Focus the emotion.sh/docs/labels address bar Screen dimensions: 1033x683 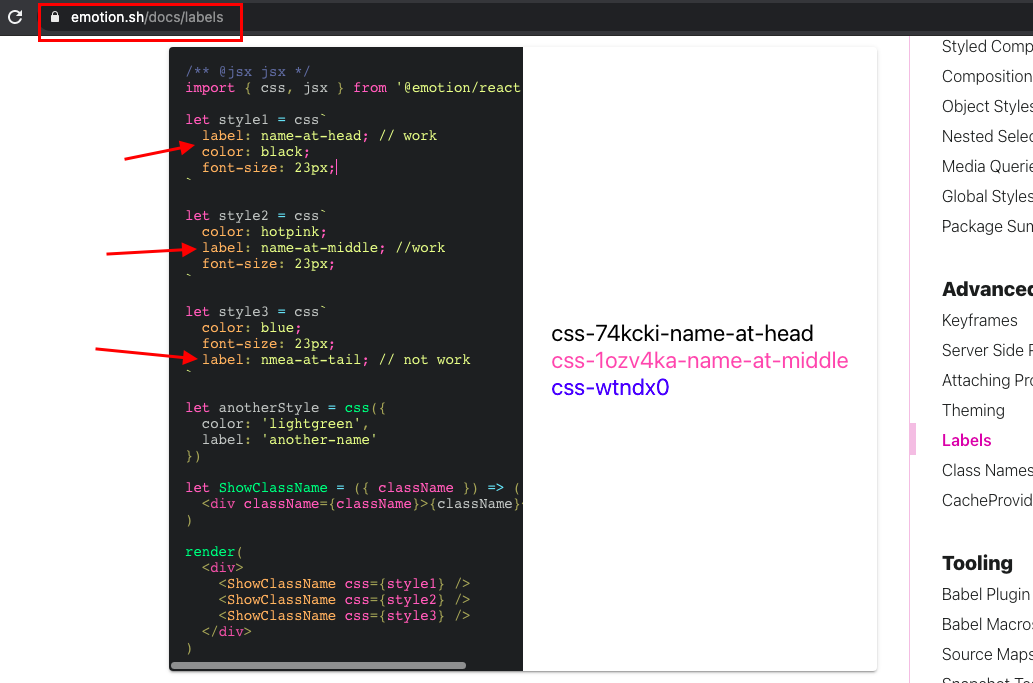click(147, 17)
